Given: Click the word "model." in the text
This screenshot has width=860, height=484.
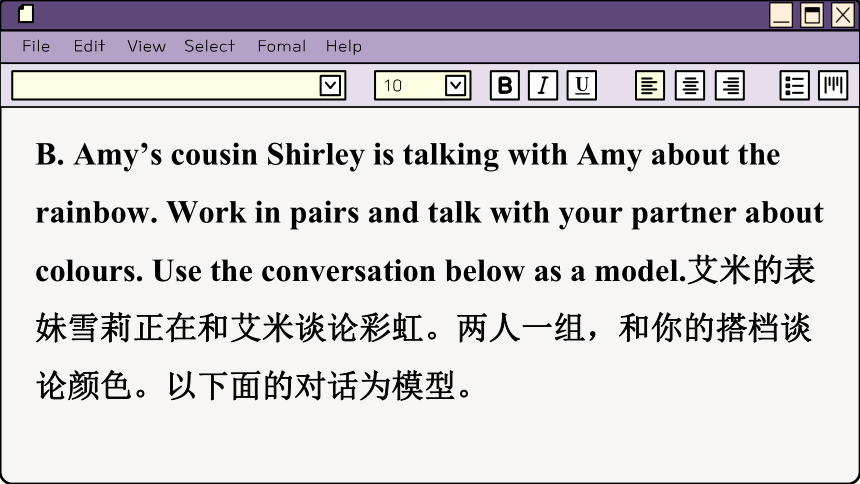Looking at the screenshot, I should coord(641,271).
